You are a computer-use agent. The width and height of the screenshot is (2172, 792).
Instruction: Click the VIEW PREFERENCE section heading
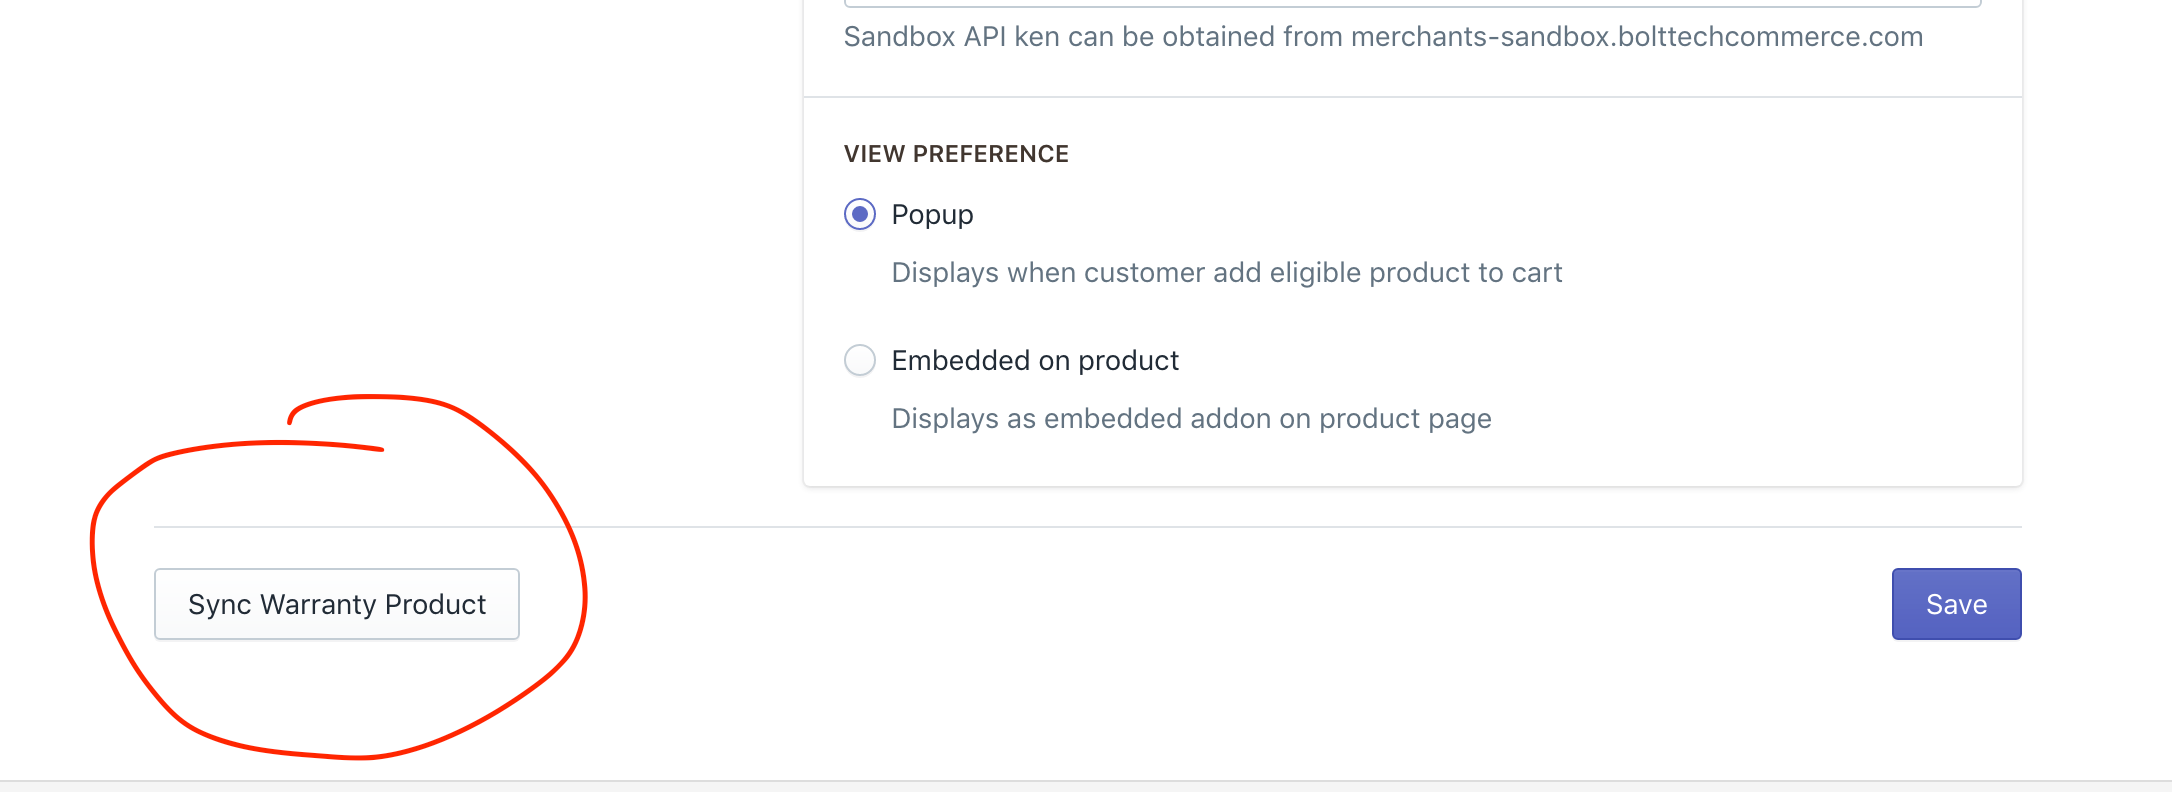(x=956, y=154)
